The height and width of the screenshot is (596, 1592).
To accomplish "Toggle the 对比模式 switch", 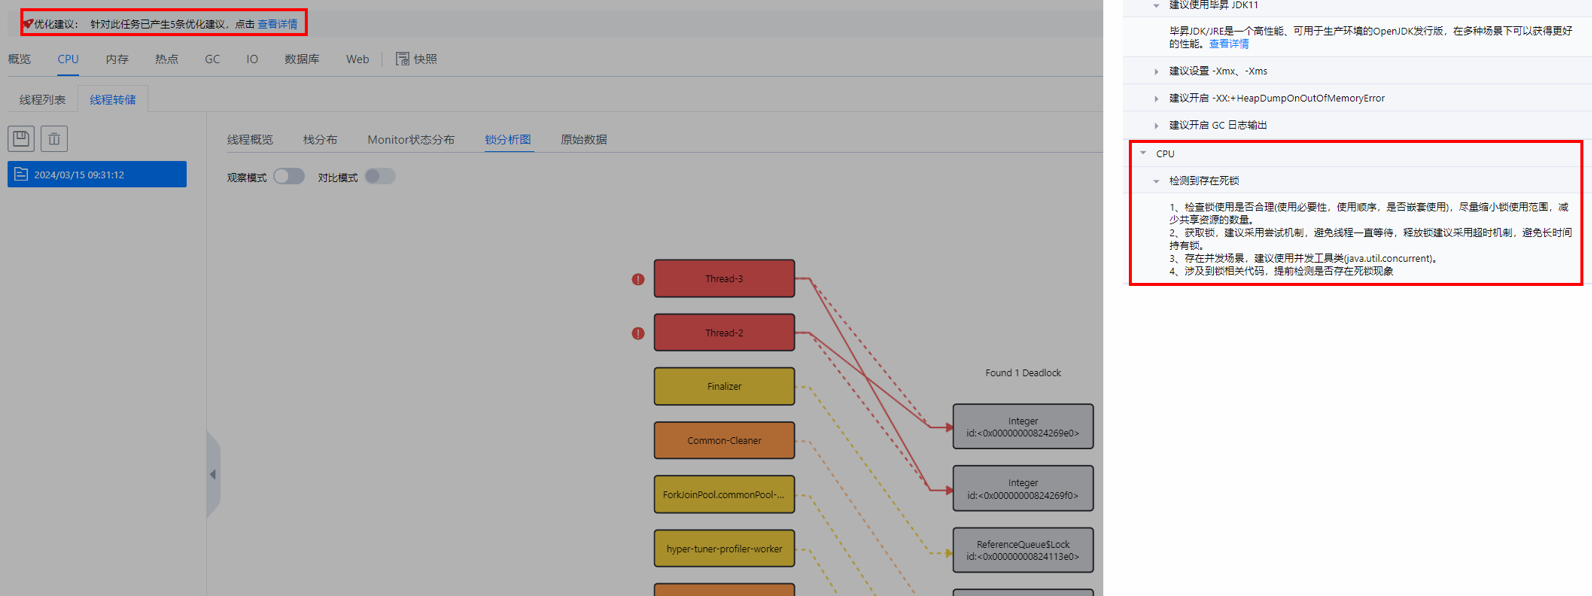I will coord(380,176).
